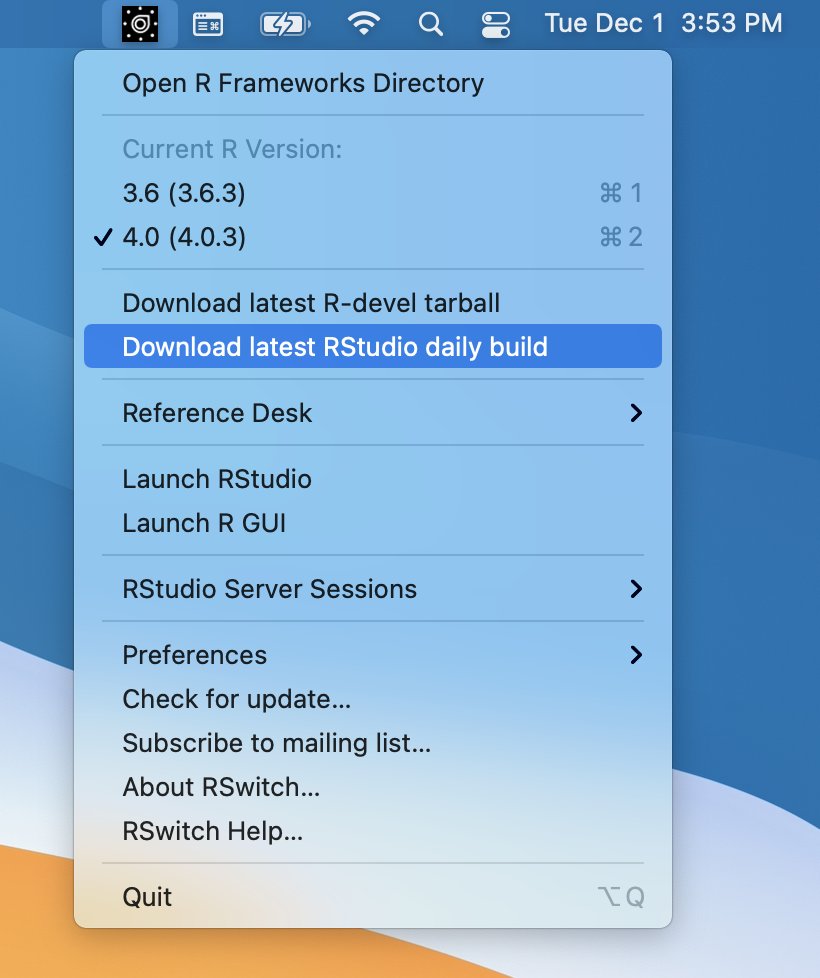Expand the Preferences submenu
Image resolution: width=820 pixels, height=978 pixels.
tap(373, 655)
